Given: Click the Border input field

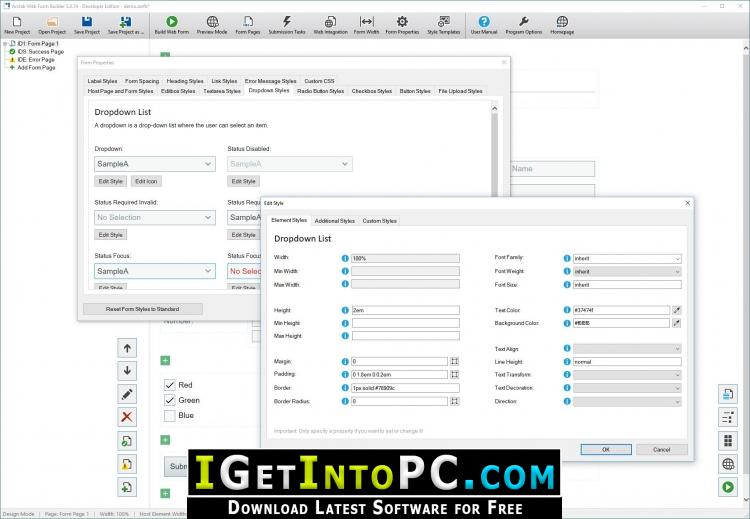Looking at the screenshot, I should pos(406,388).
